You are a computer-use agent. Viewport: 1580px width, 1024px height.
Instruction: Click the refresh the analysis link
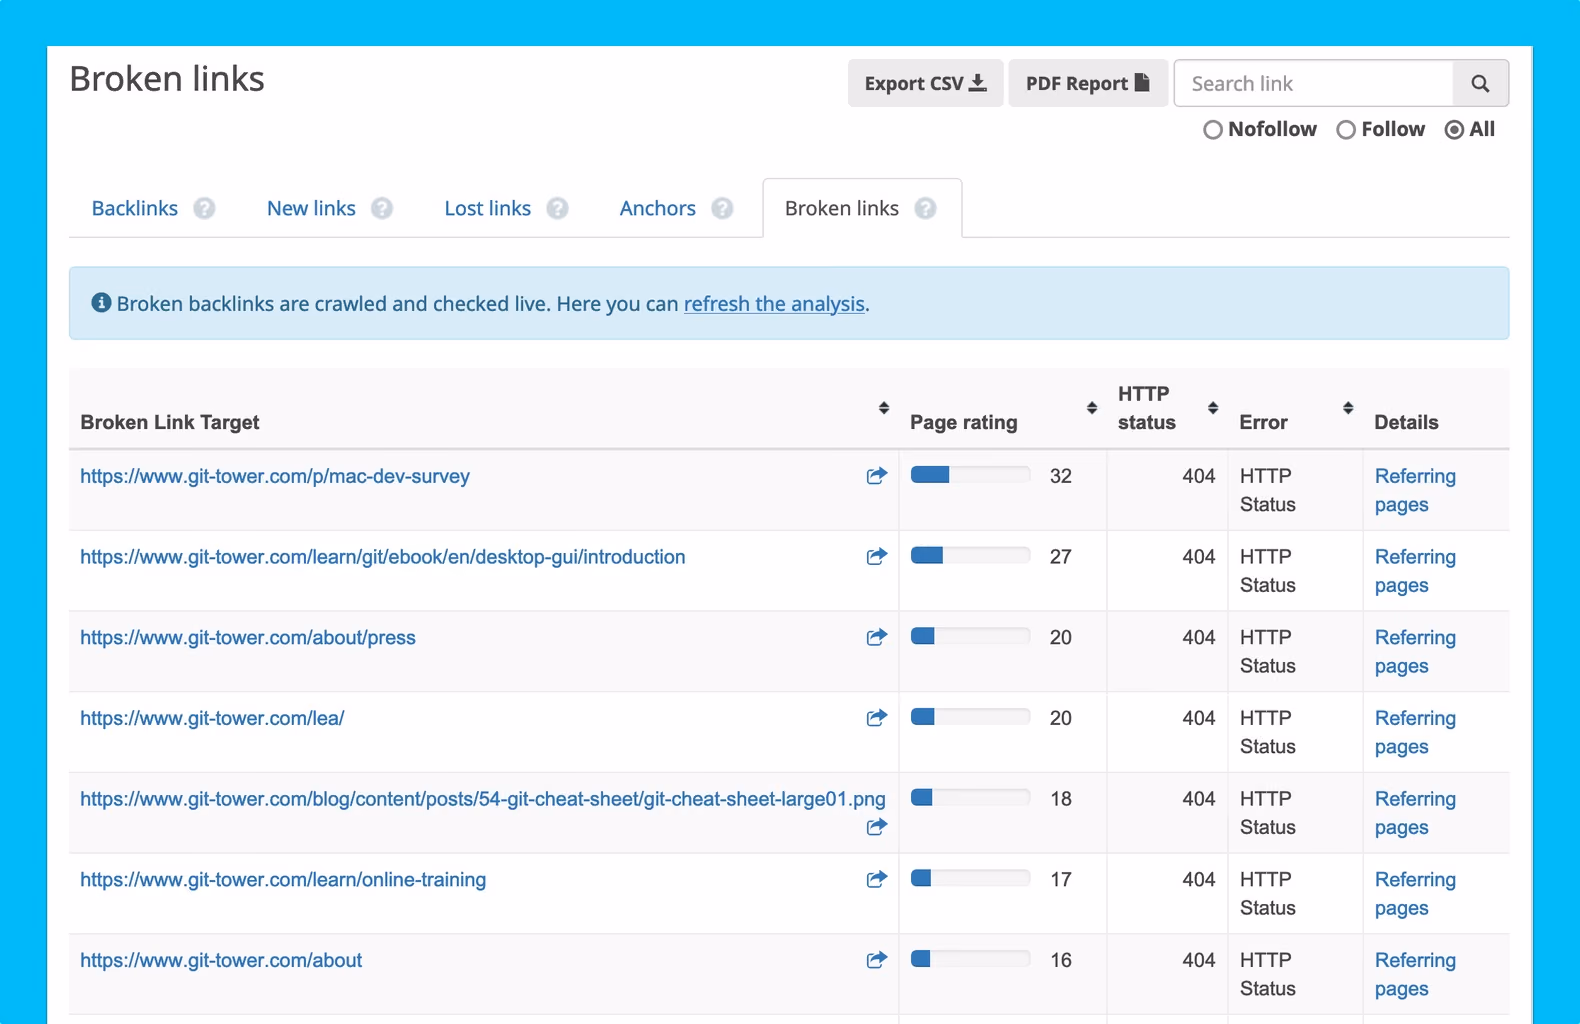[774, 304]
